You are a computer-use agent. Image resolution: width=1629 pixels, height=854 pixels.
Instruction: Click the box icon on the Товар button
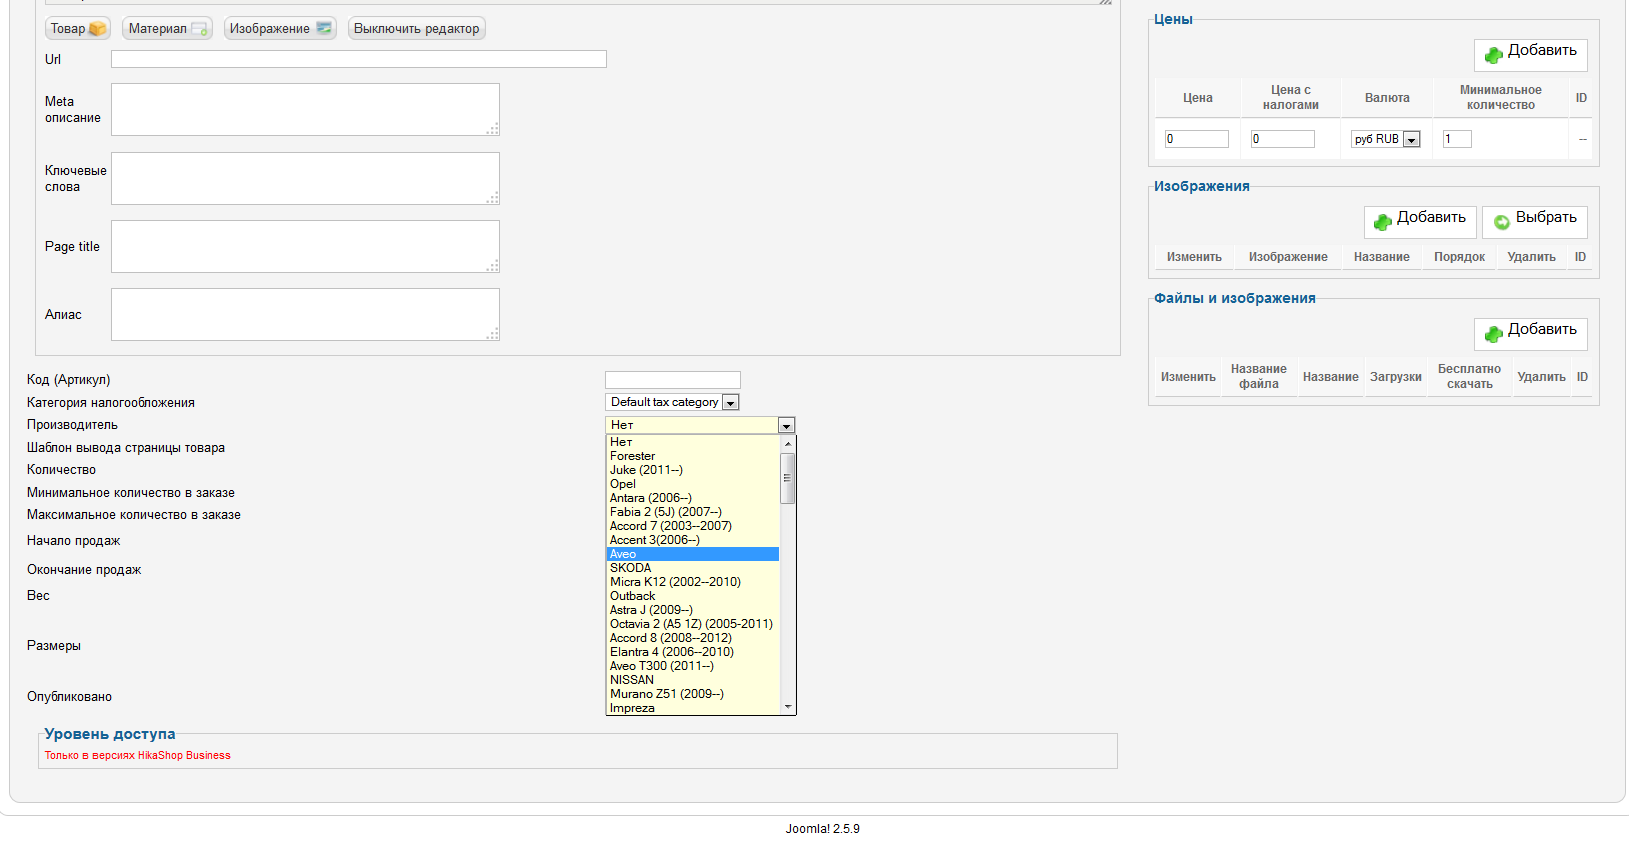[97, 29]
